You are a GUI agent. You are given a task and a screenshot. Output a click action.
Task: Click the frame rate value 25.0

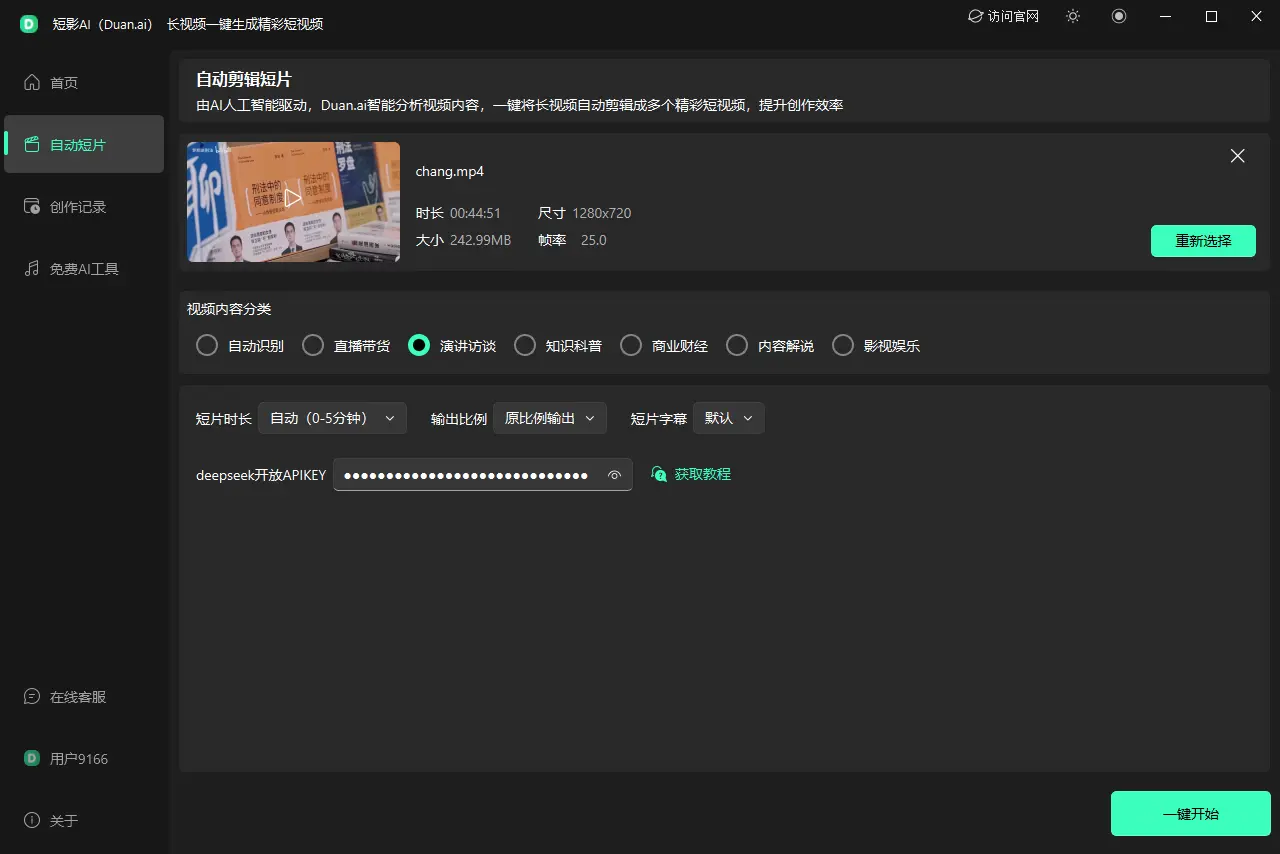click(x=594, y=240)
